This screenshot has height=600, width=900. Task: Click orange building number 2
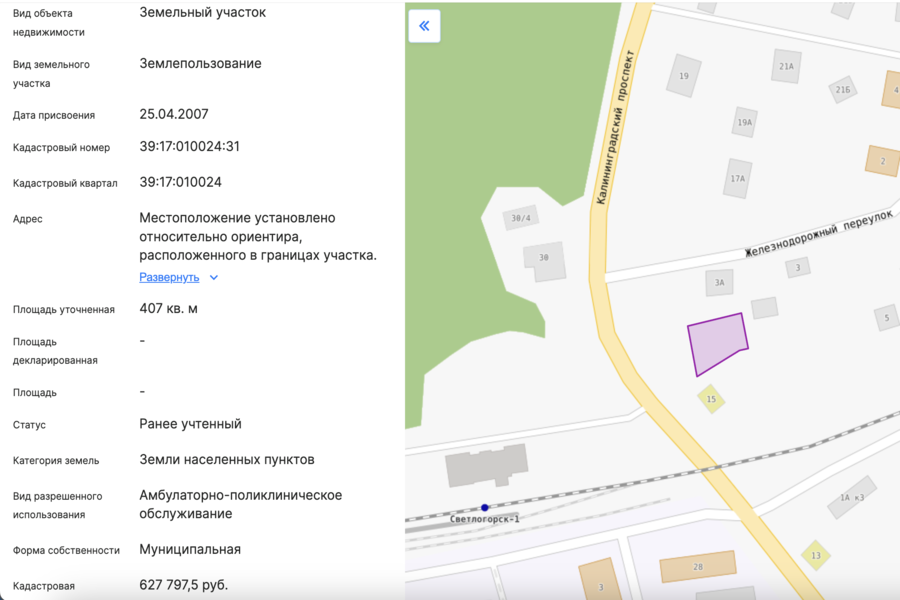(882, 160)
